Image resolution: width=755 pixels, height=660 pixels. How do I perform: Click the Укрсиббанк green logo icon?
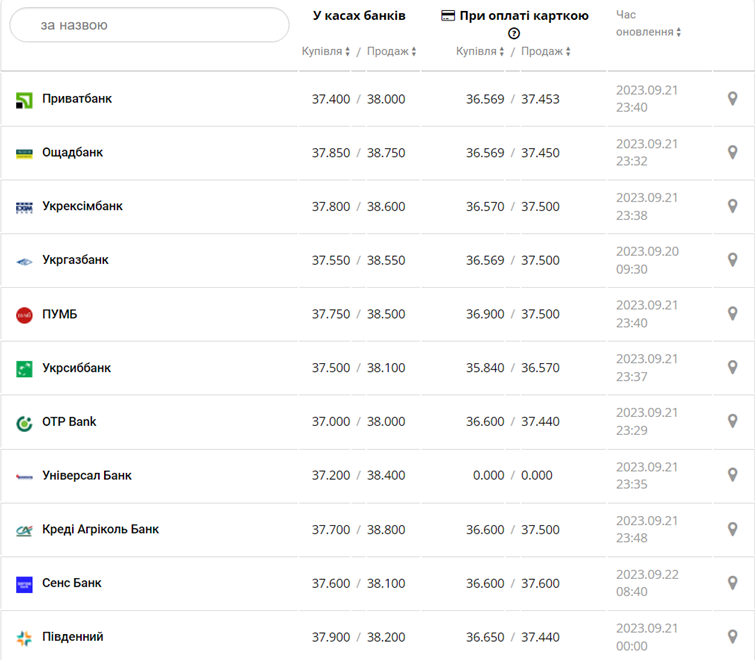(24, 369)
